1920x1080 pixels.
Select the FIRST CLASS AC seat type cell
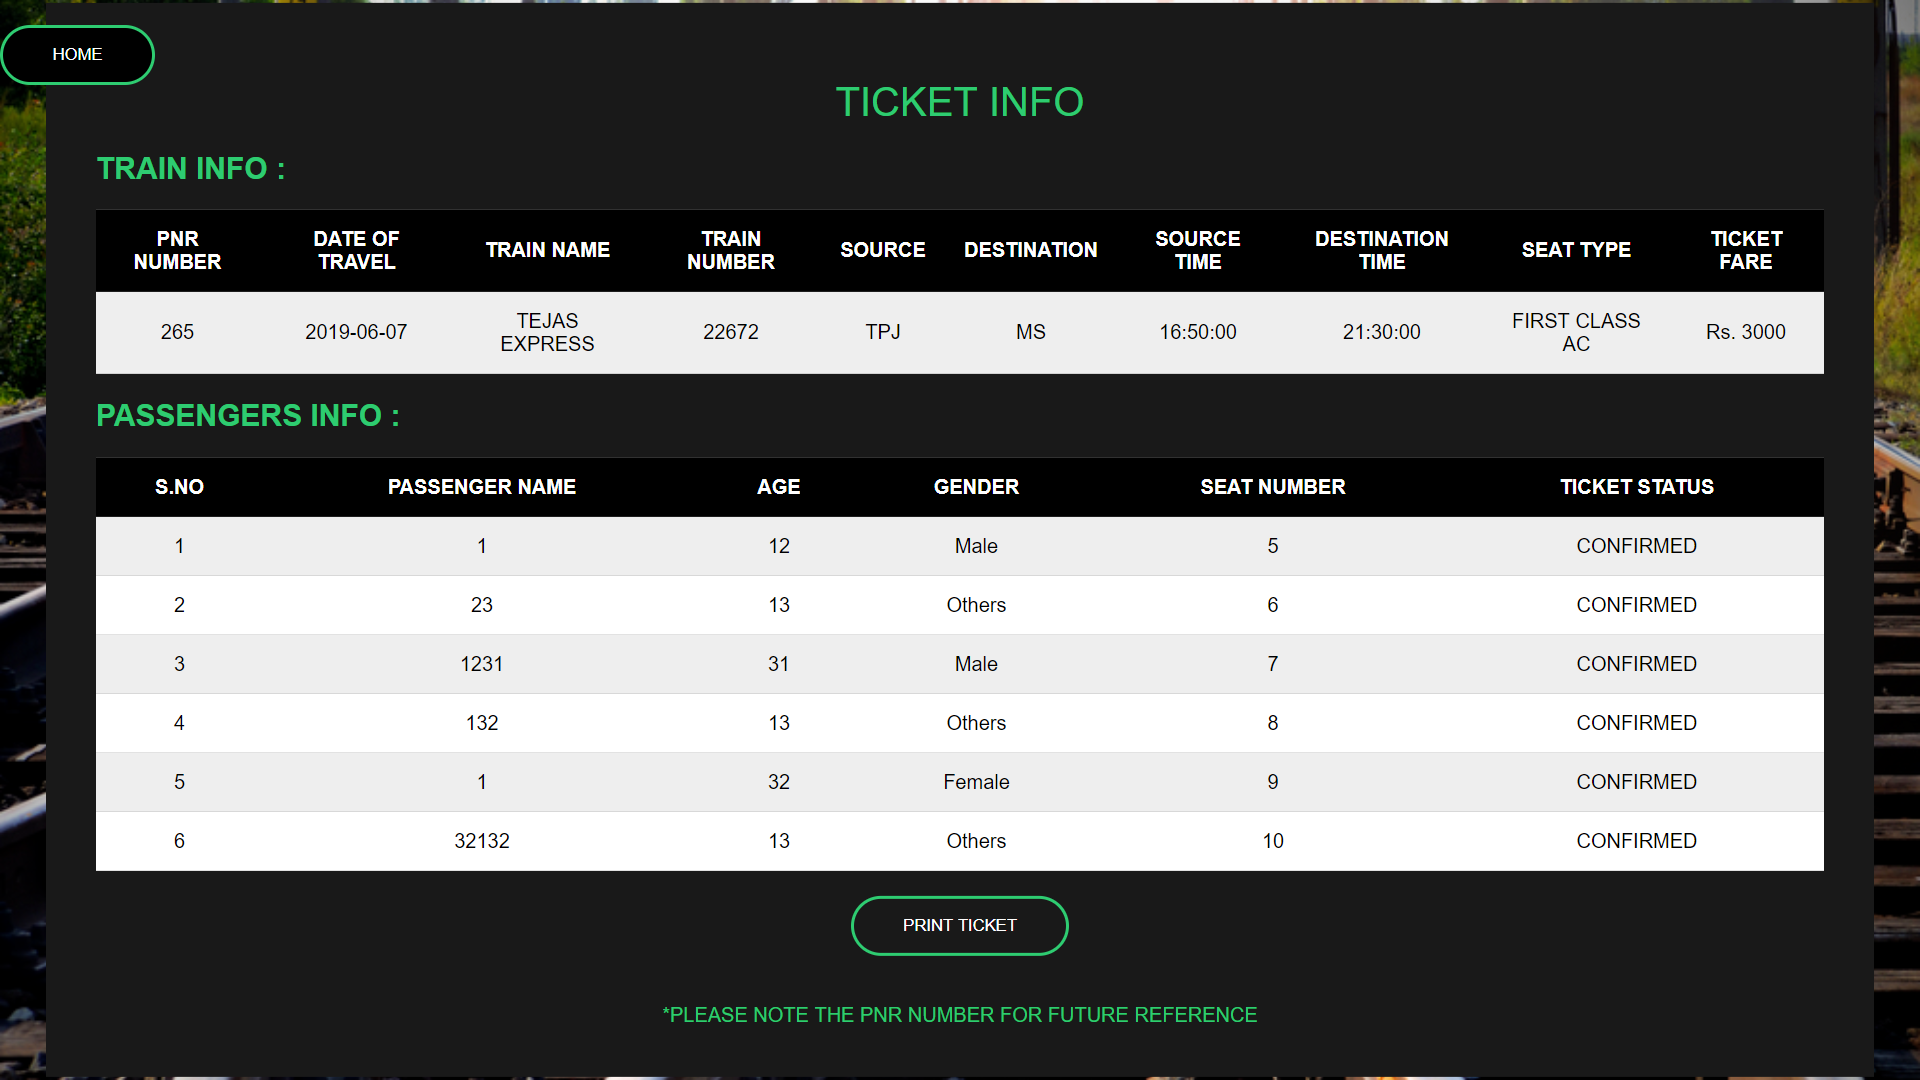click(x=1576, y=332)
